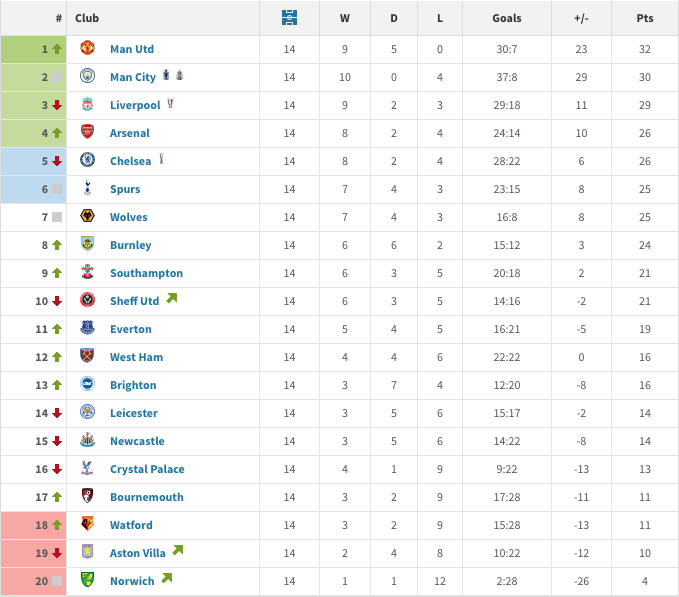
Task: Click the Pts column header
Action: tap(645, 18)
